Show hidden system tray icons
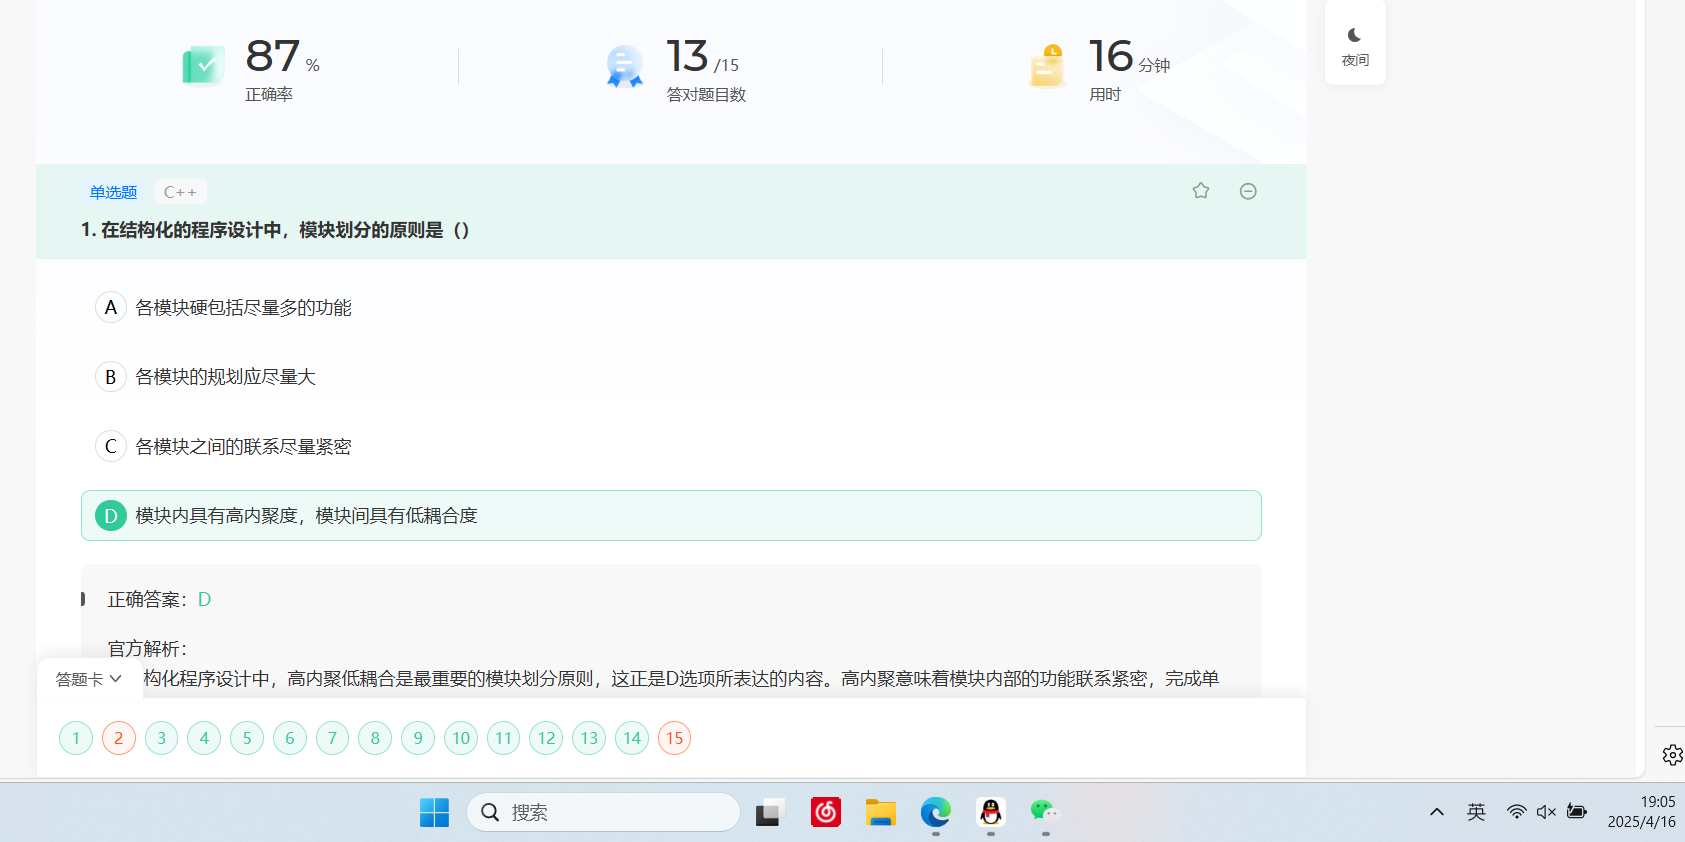This screenshot has height=842, width=1685. click(x=1437, y=812)
